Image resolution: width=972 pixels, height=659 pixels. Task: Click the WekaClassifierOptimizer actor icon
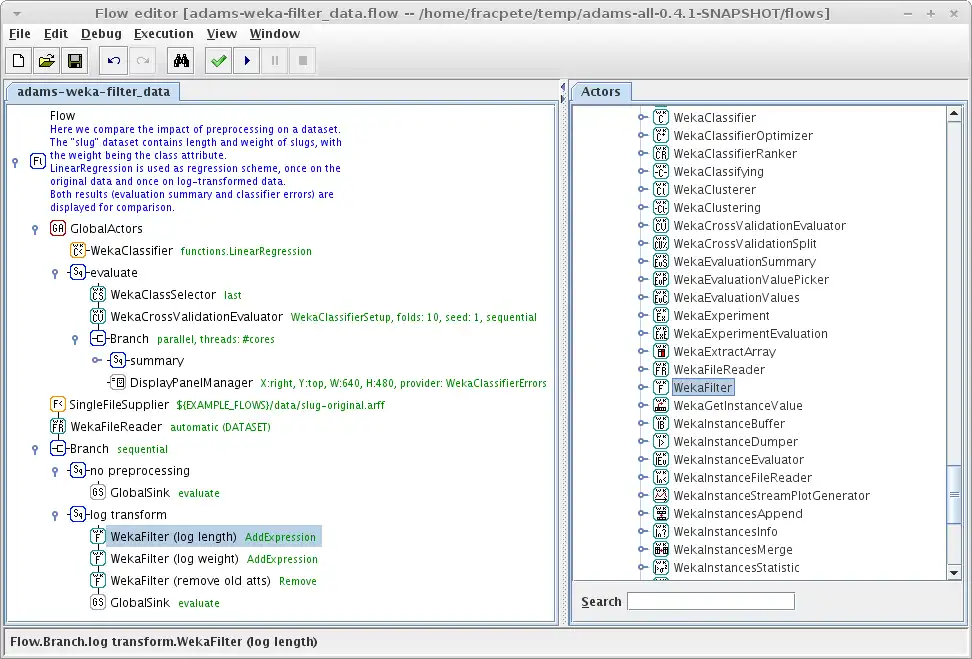coord(661,135)
